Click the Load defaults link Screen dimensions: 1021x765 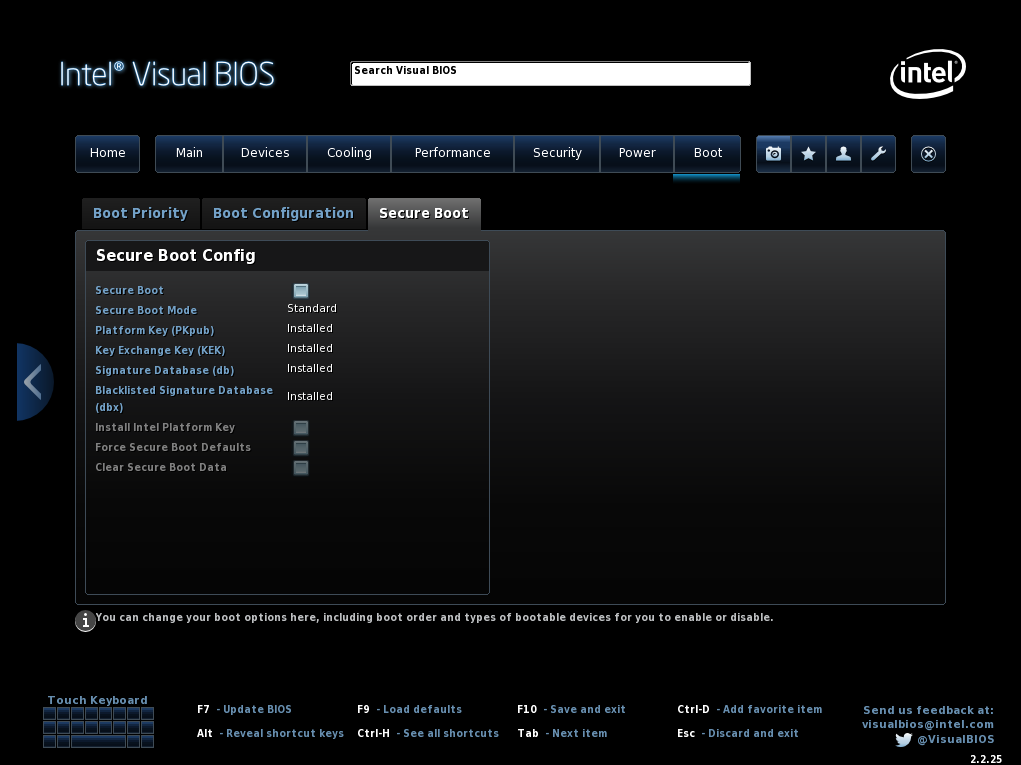[423, 710]
